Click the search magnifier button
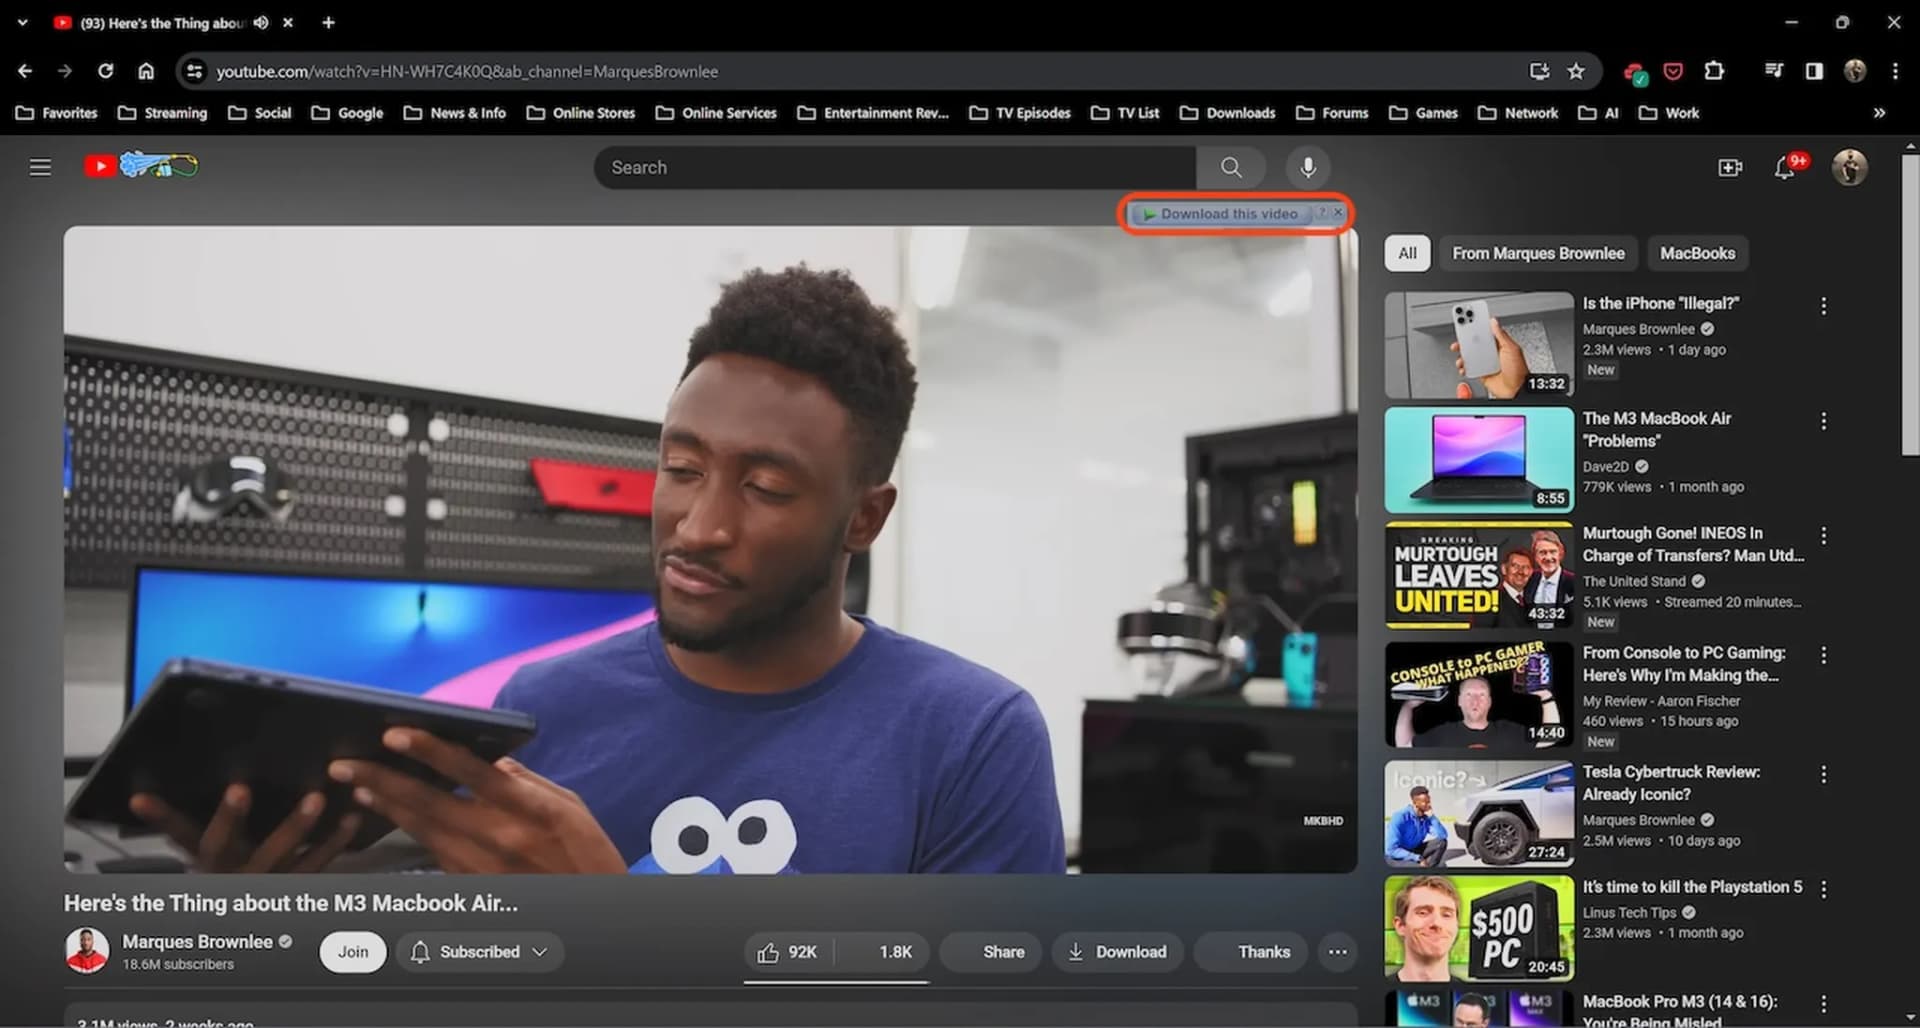The width and height of the screenshot is (1920, 1028). [x=1231, y=167]
